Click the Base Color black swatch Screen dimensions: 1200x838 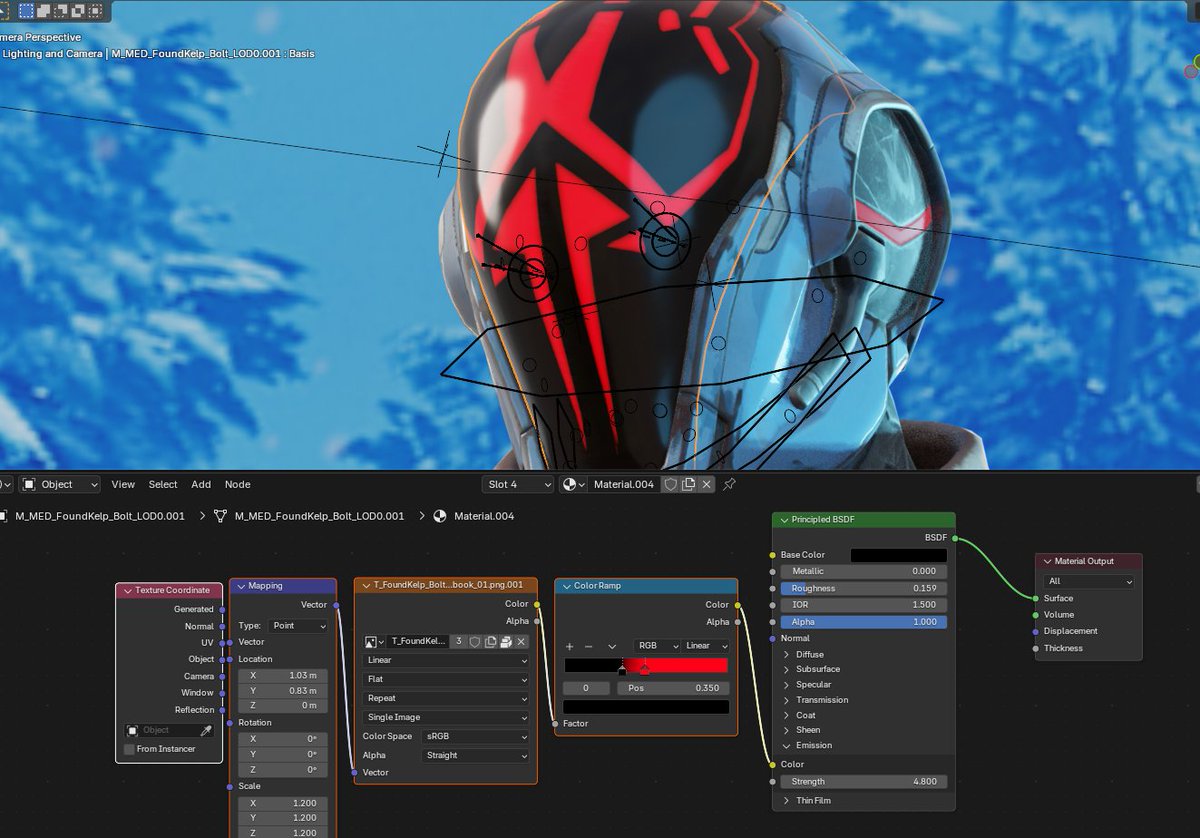point(898,555)
